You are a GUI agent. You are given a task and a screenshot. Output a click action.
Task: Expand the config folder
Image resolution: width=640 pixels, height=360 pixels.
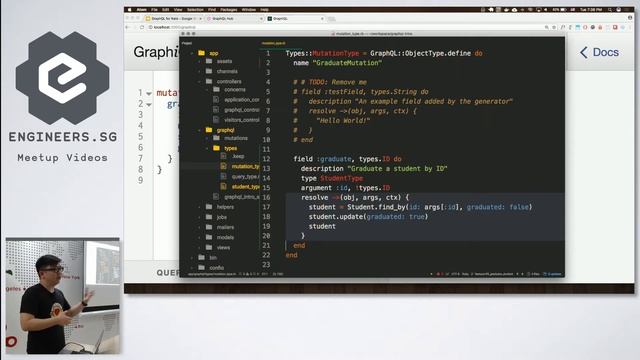coord(192,268)
